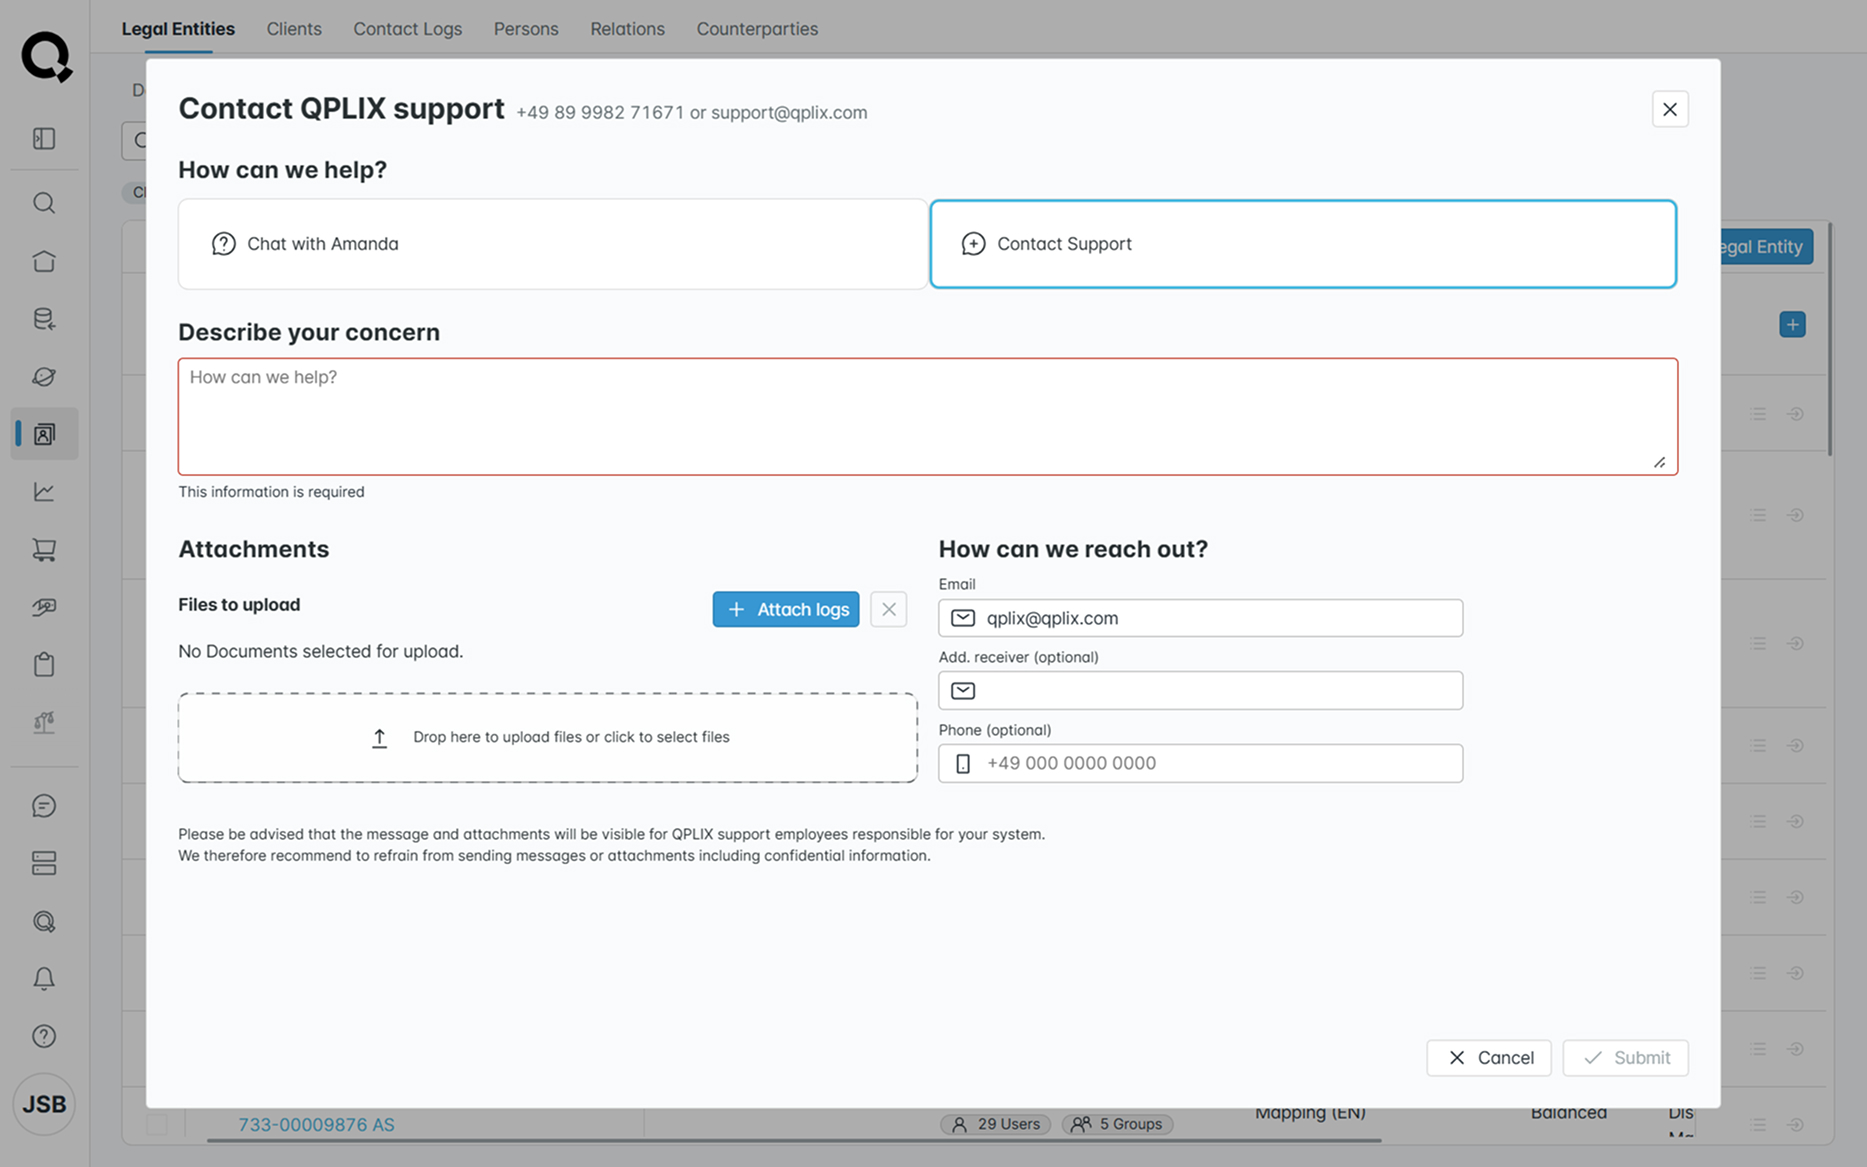Switch to the Relations tab
1867x1167 pixels.
coord(627,29)
